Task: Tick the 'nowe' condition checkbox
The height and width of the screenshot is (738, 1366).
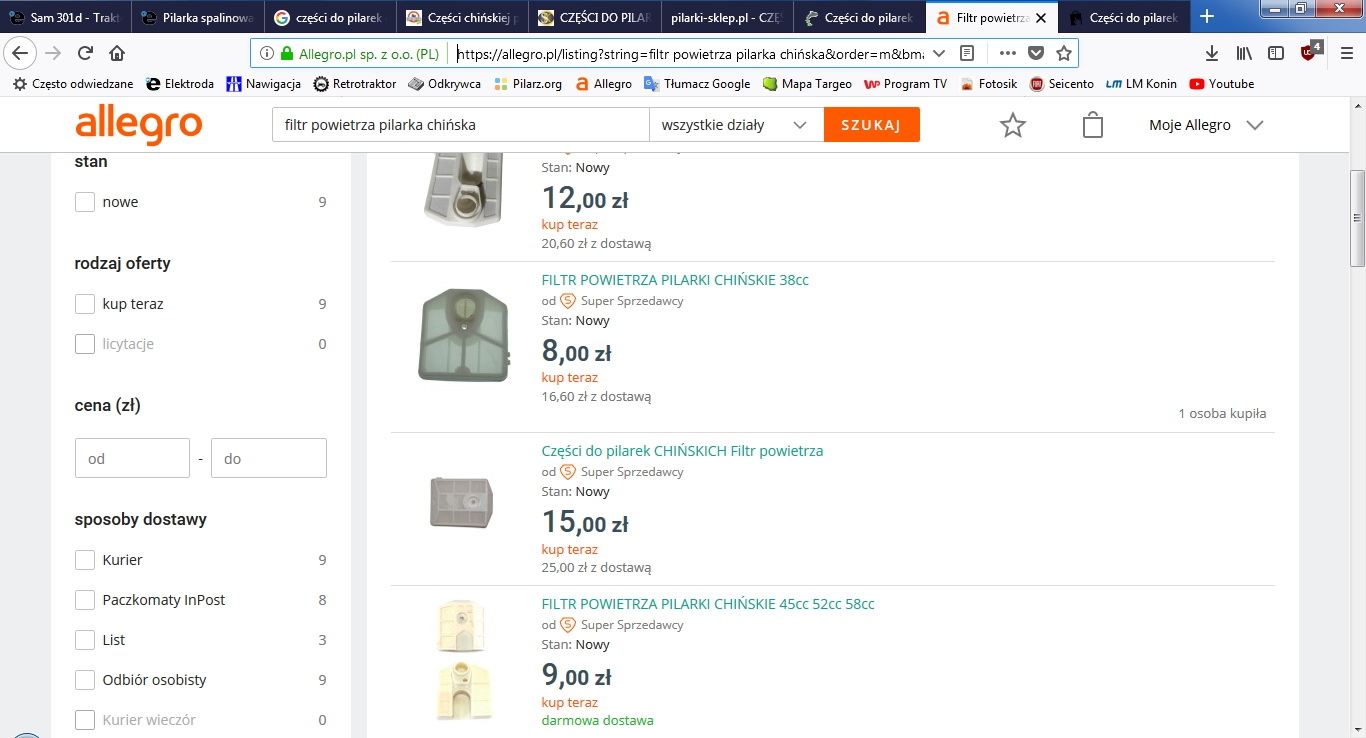Action: tap(85, 202)
